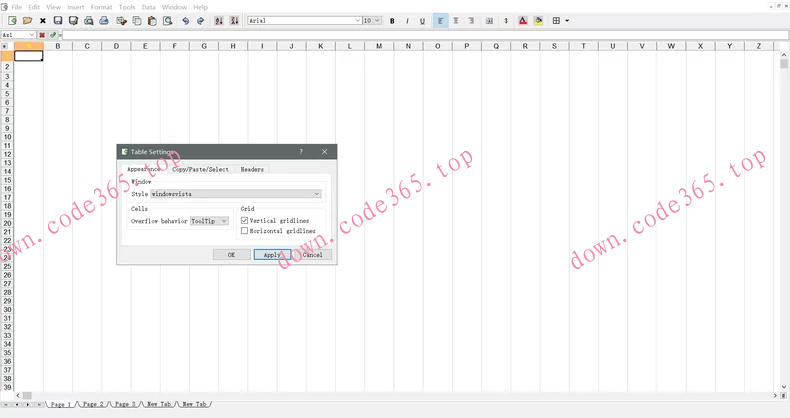
Task: Select column header M
Action: tap(379, 46)
